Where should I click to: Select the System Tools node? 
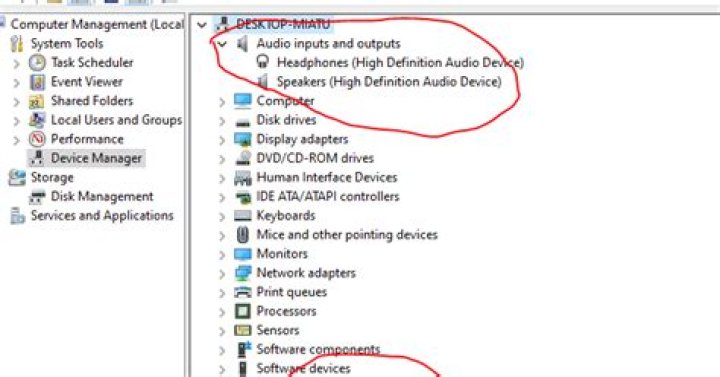point(67,44)
